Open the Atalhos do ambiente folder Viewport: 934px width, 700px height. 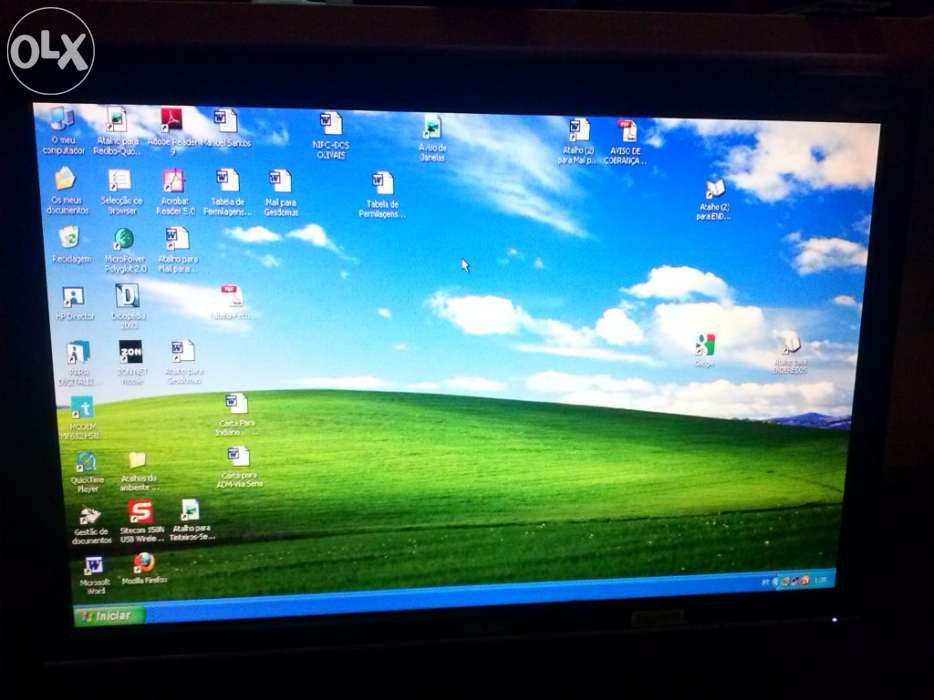click(x=138, y=471)
